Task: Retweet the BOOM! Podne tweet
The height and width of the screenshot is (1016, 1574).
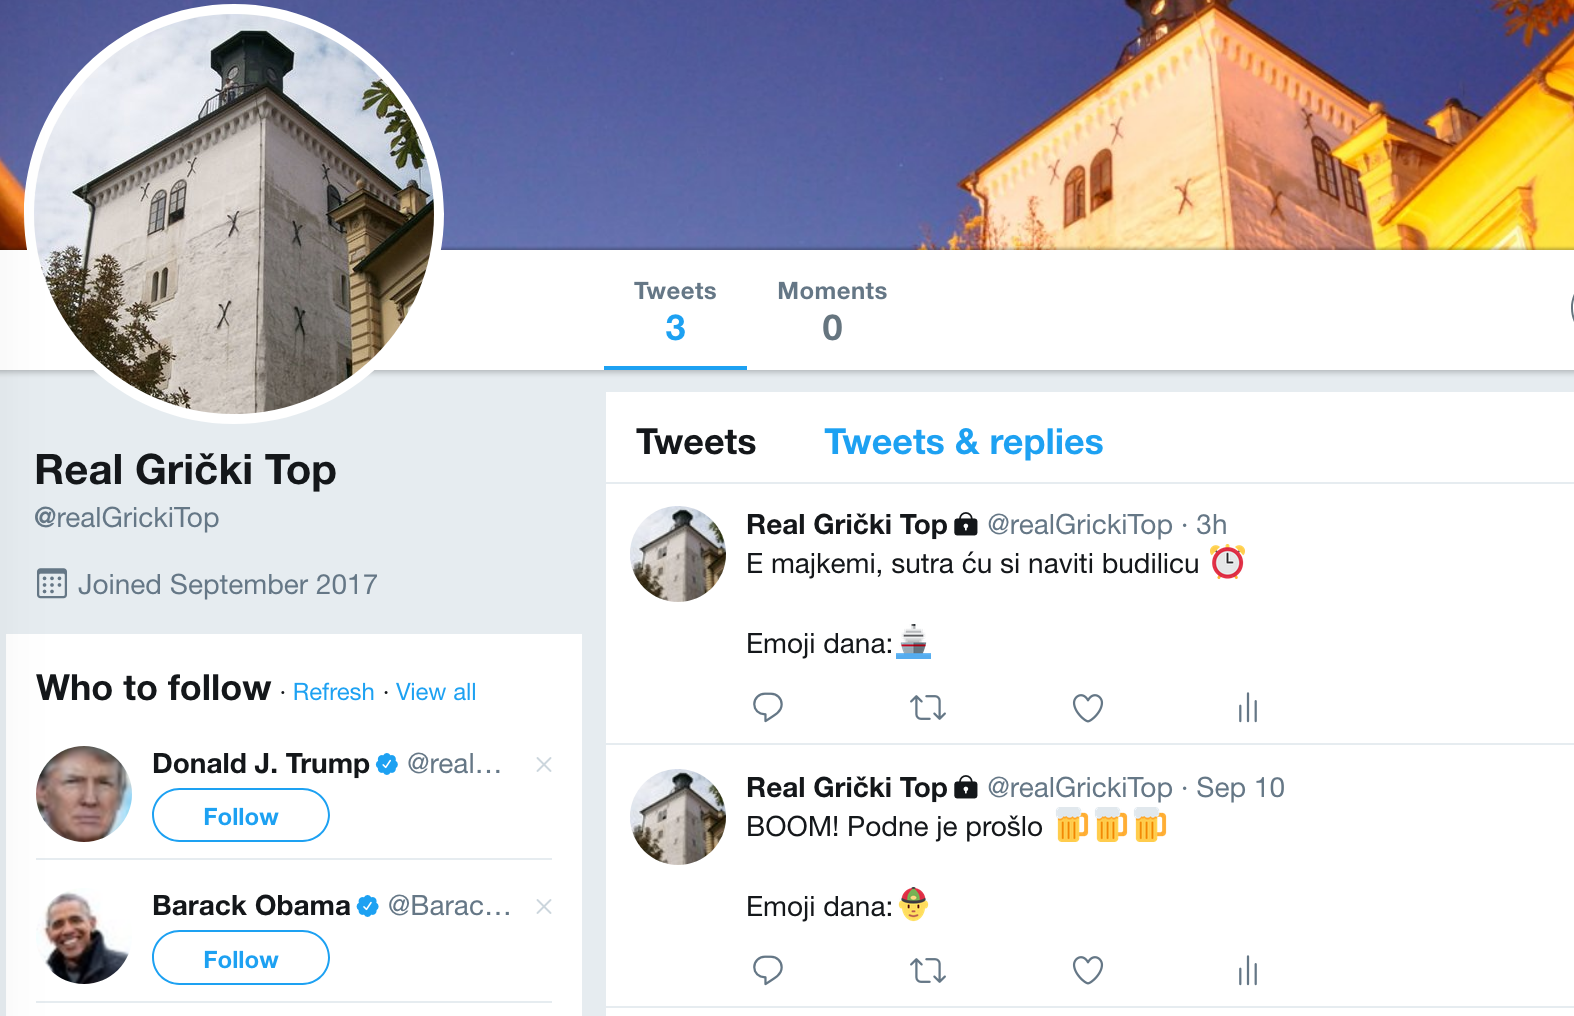Action: click(x=928, y=970)
